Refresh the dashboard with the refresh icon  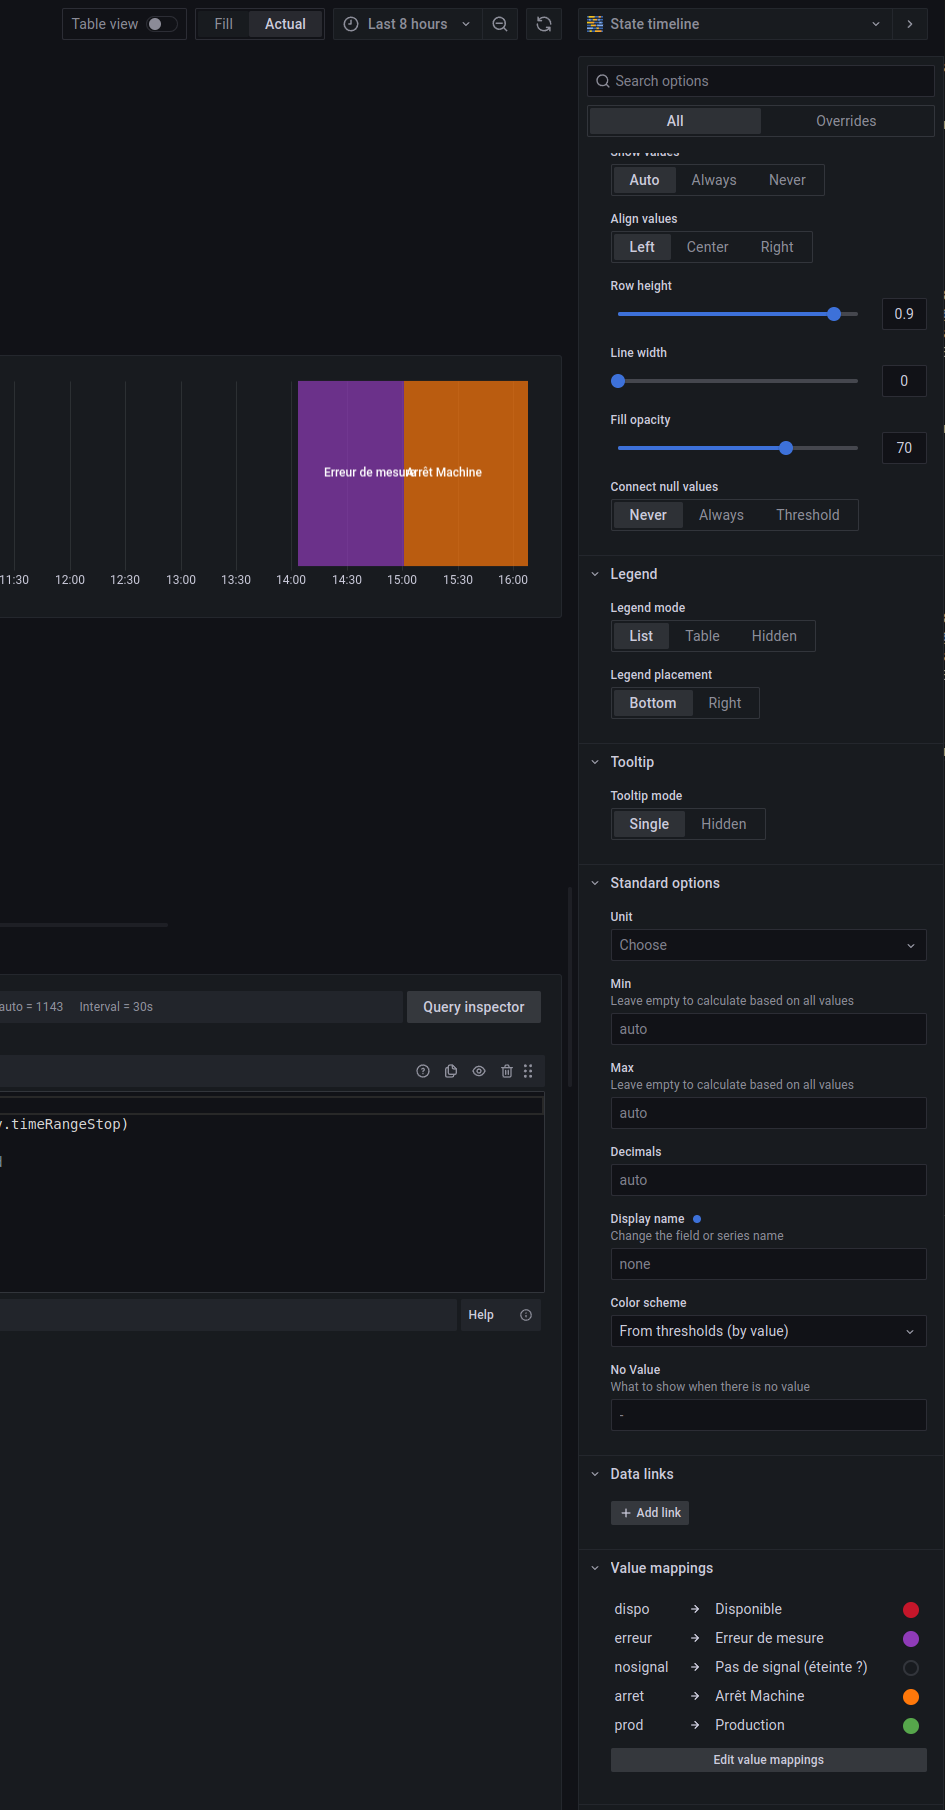544,24
